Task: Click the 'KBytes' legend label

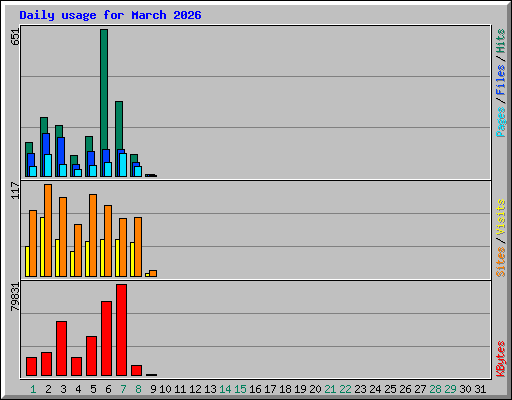Action: pos(501,359)
